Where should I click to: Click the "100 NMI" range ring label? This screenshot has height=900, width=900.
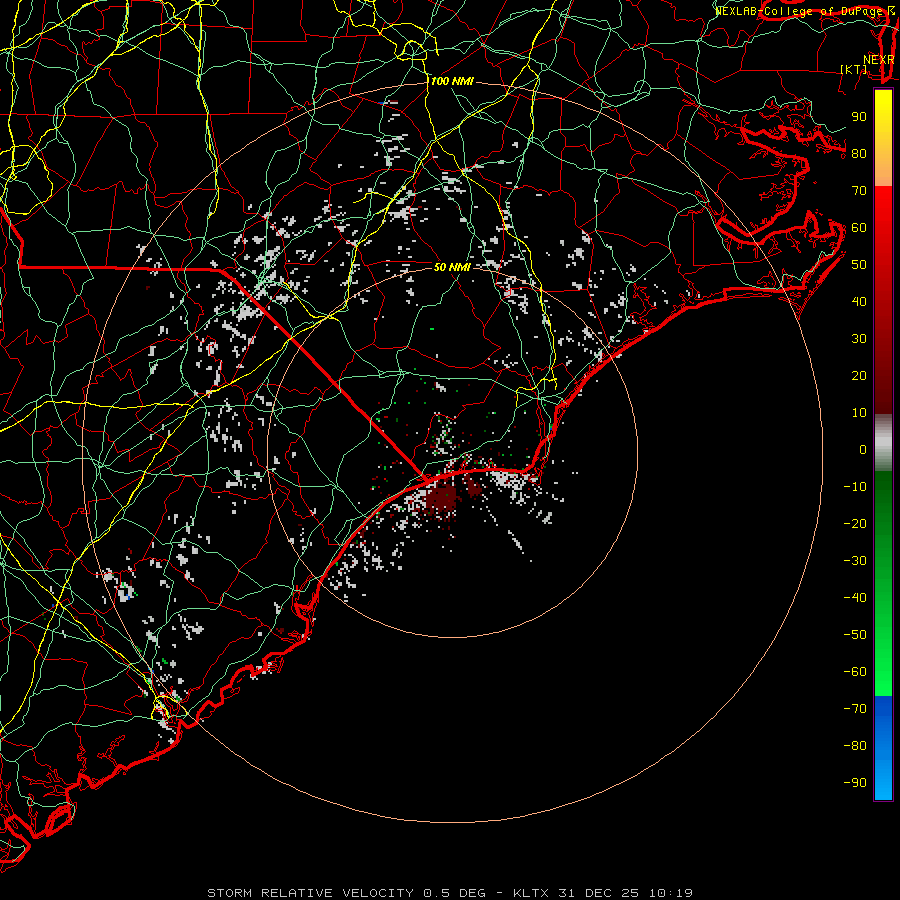click(452, 82)
